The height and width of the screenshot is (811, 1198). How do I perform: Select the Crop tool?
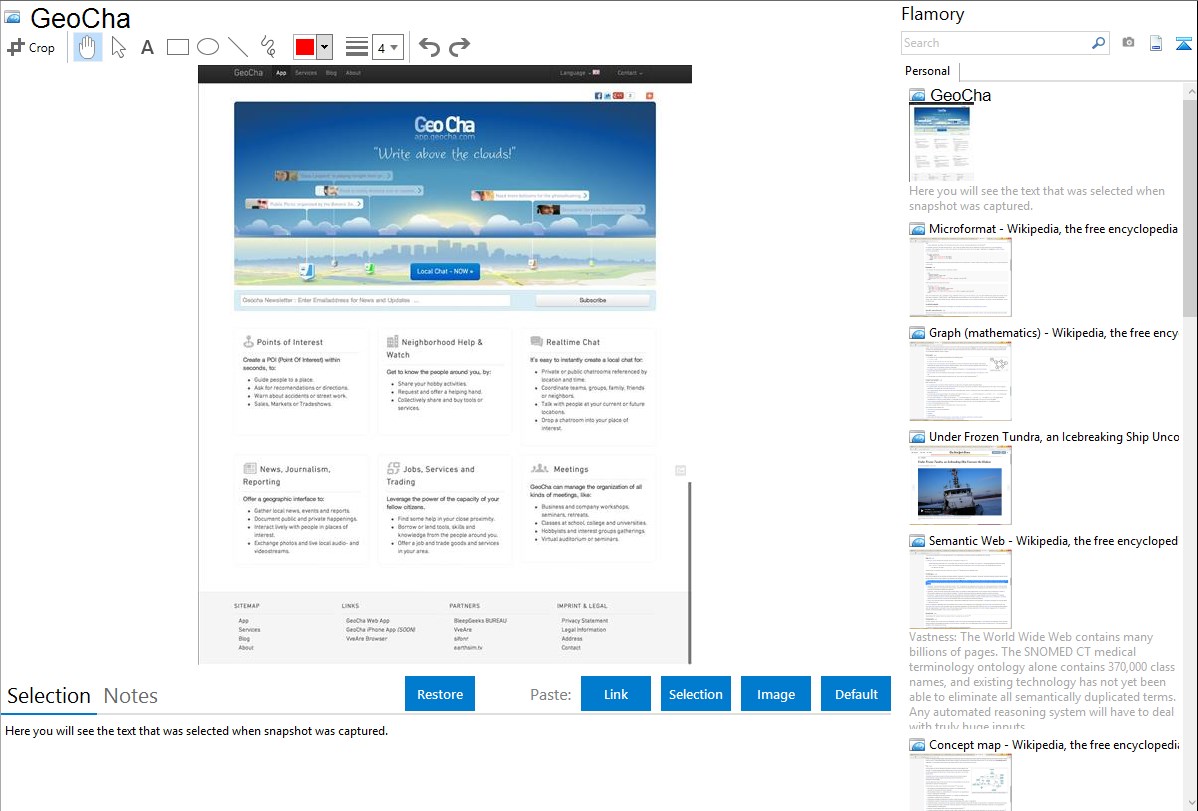[x=31, y=47]
